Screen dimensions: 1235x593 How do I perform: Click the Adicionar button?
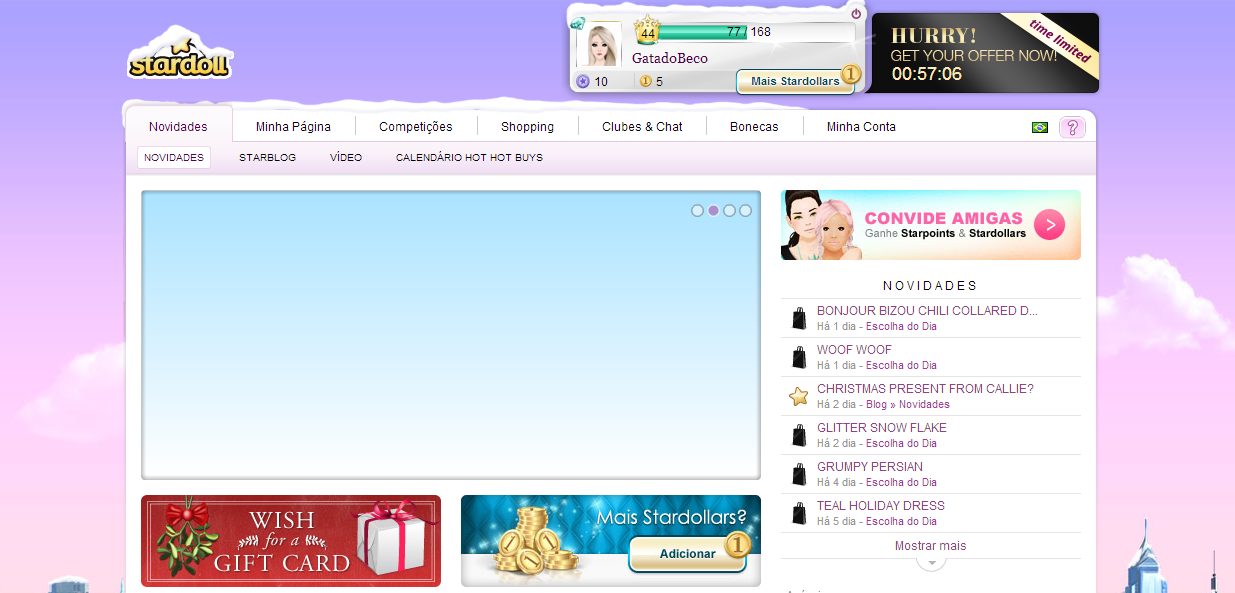[x=688, y=553]
